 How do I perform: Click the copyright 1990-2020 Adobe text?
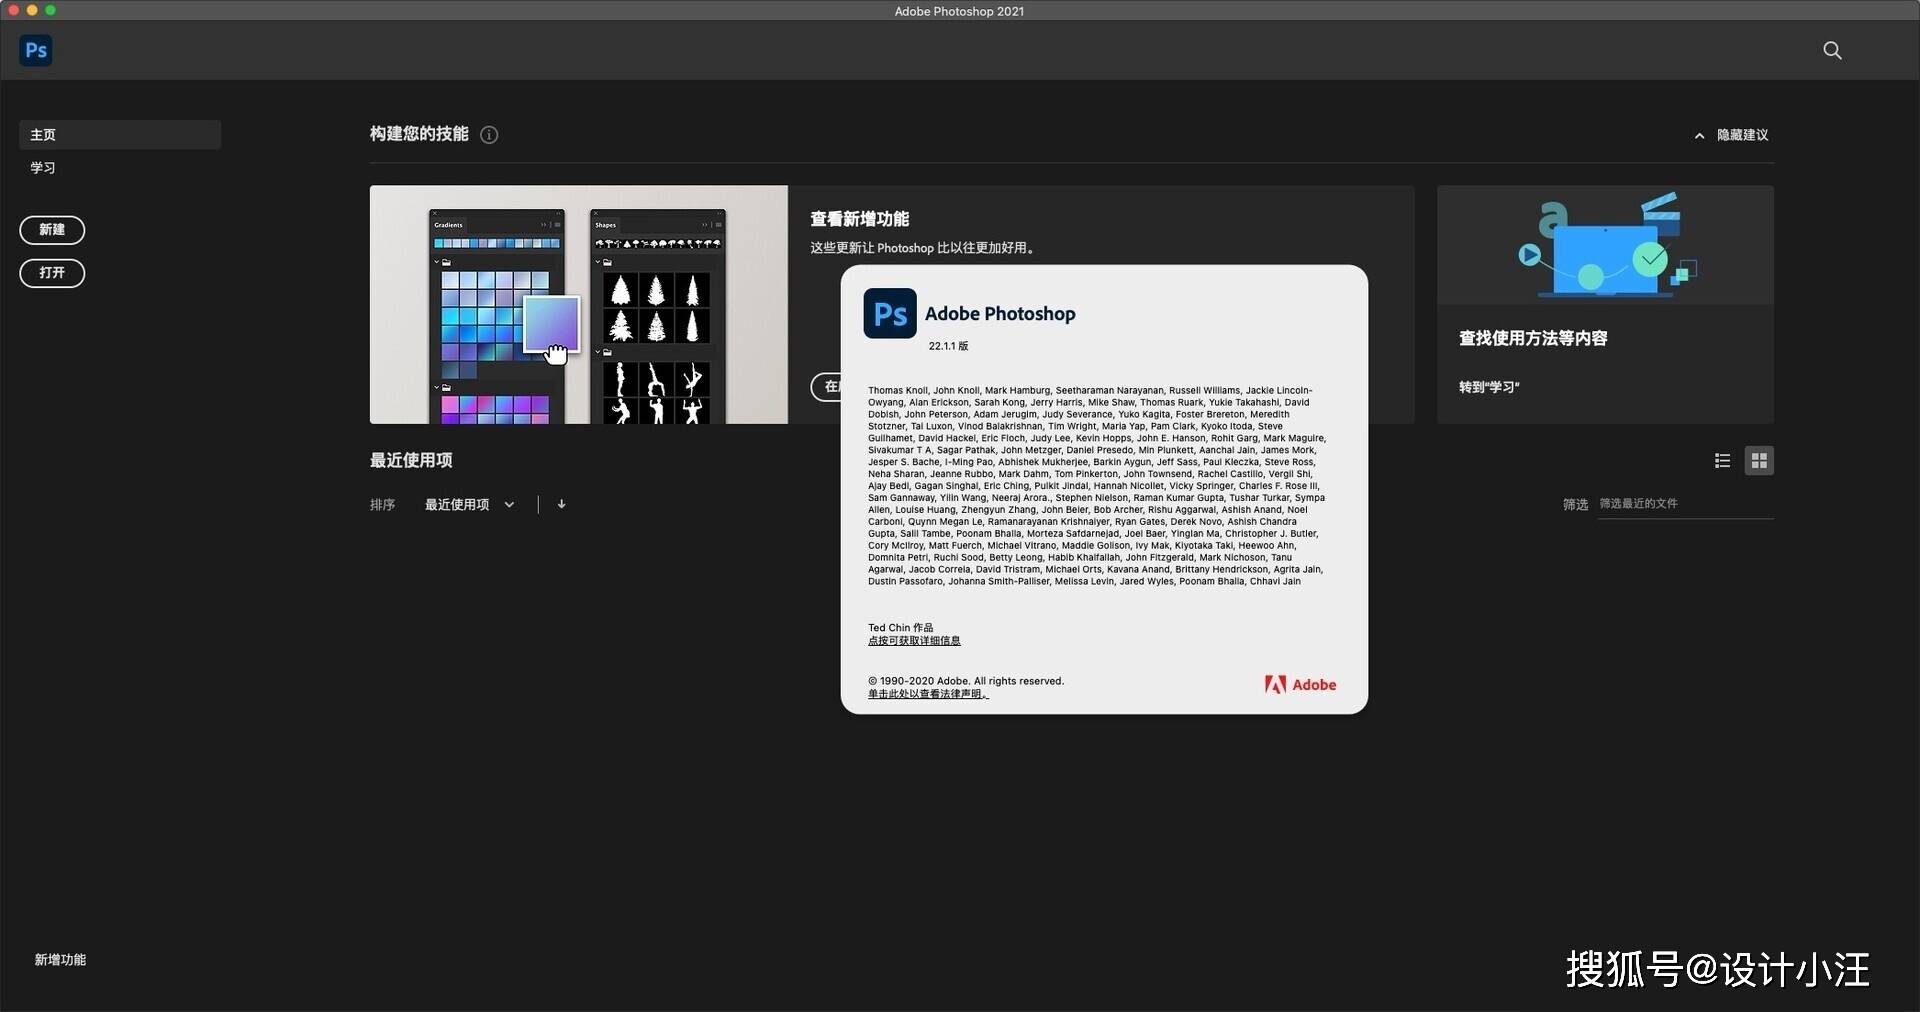pos(966,681)
